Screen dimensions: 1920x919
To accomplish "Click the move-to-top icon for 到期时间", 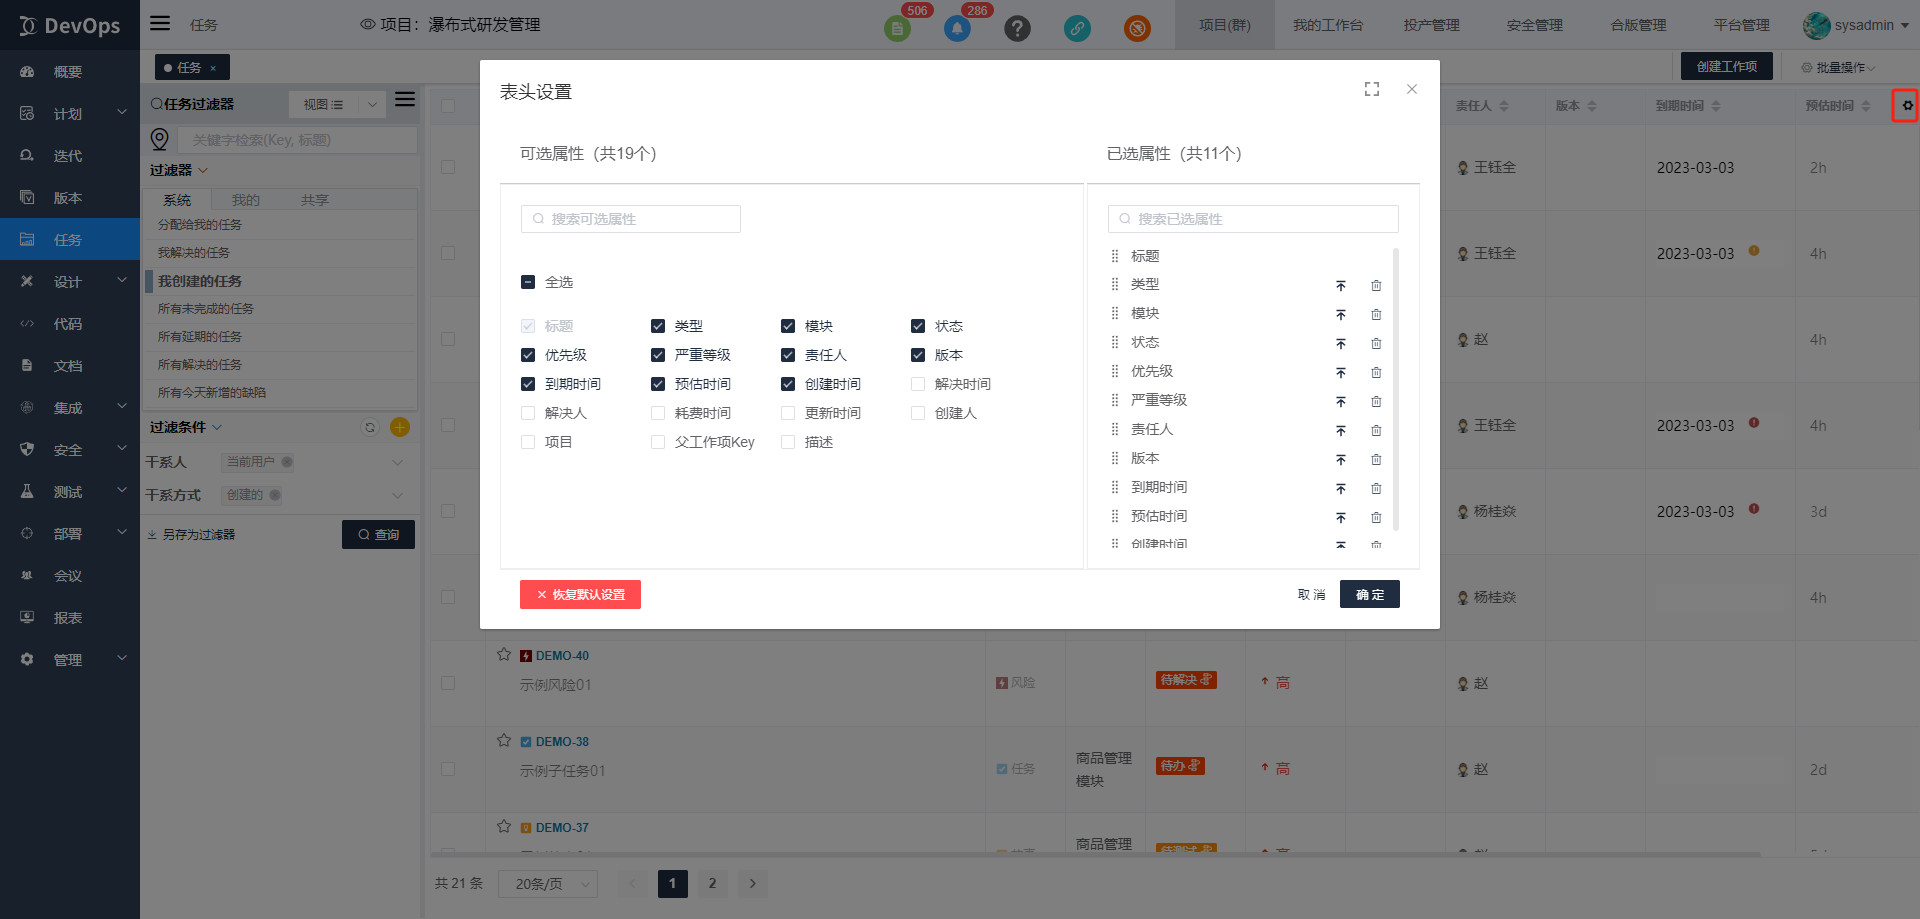I will (1341, 489).
